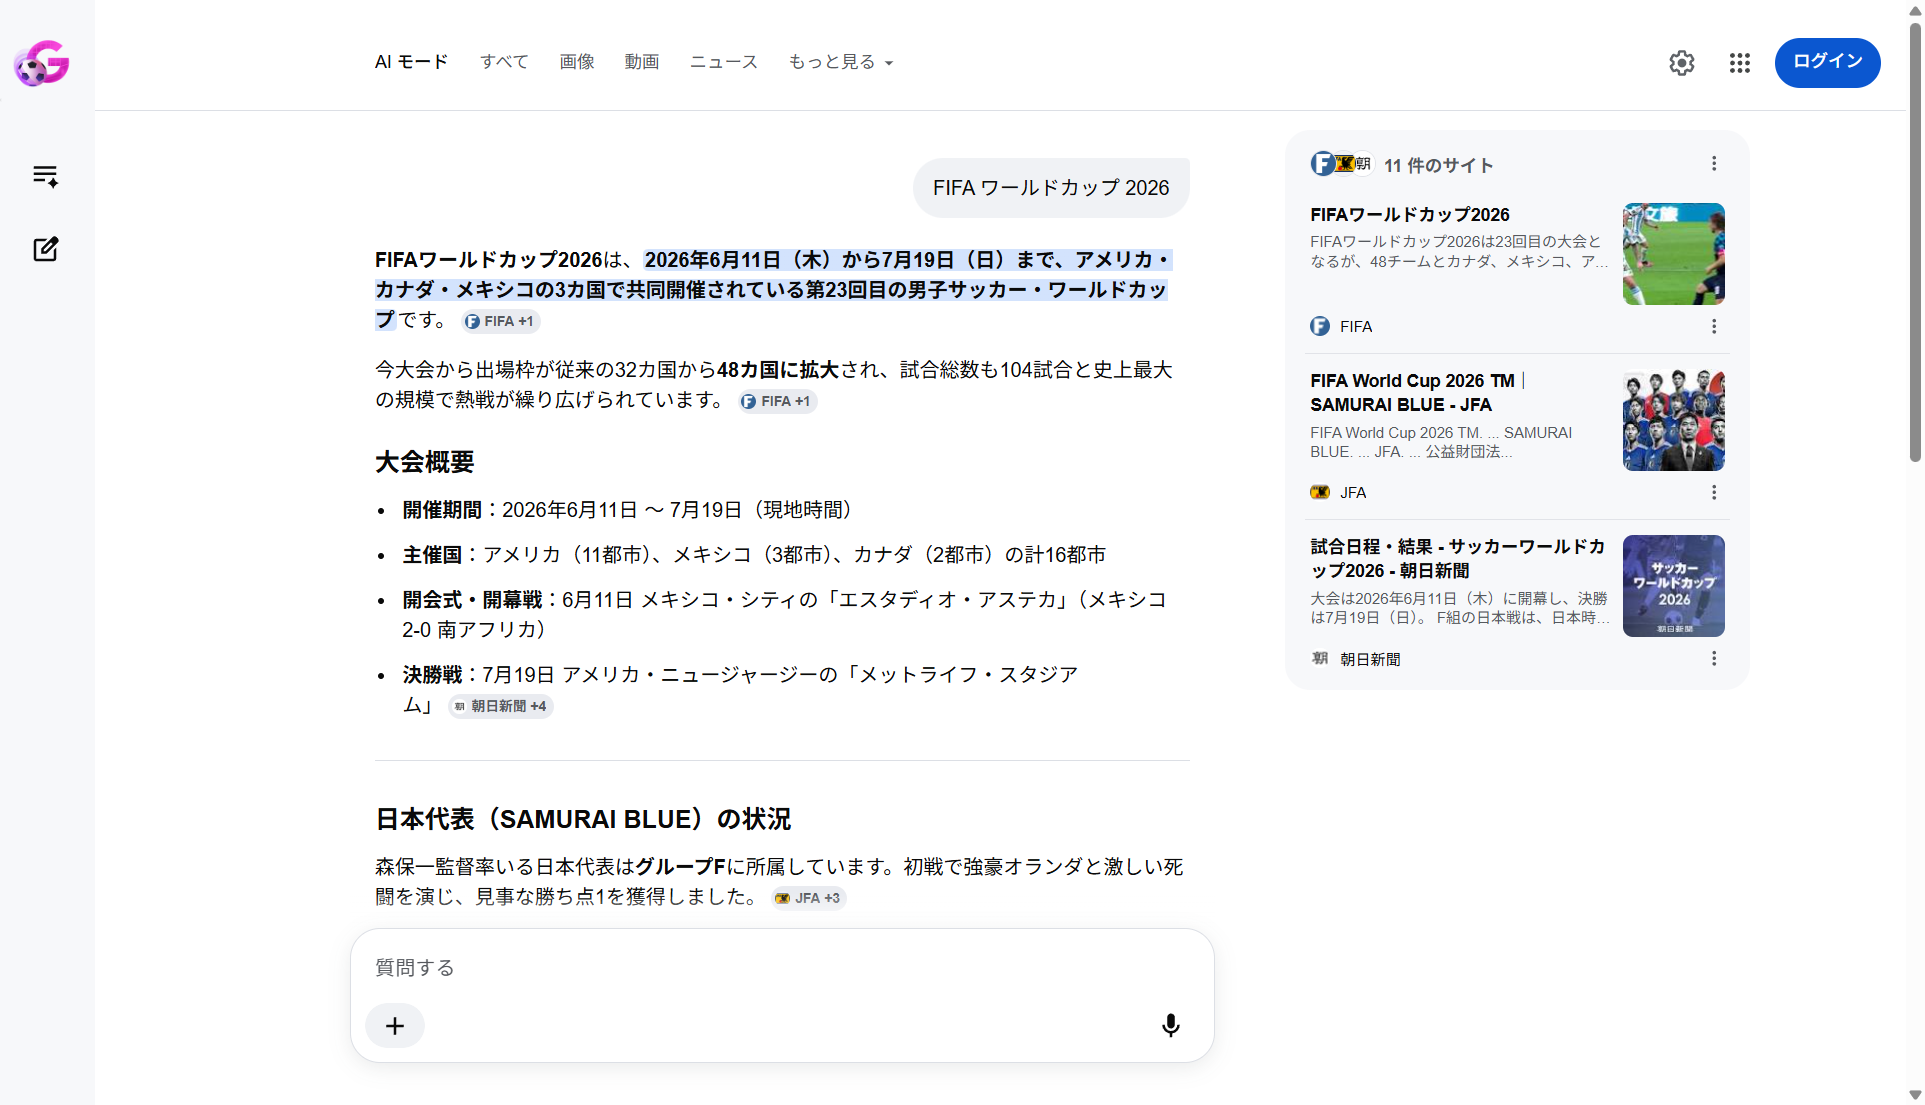The width and height of the screenshot is (1925, 1105).
Task: Select the AI モード tab
Action: pyautogui.click(x=411, y=62)
